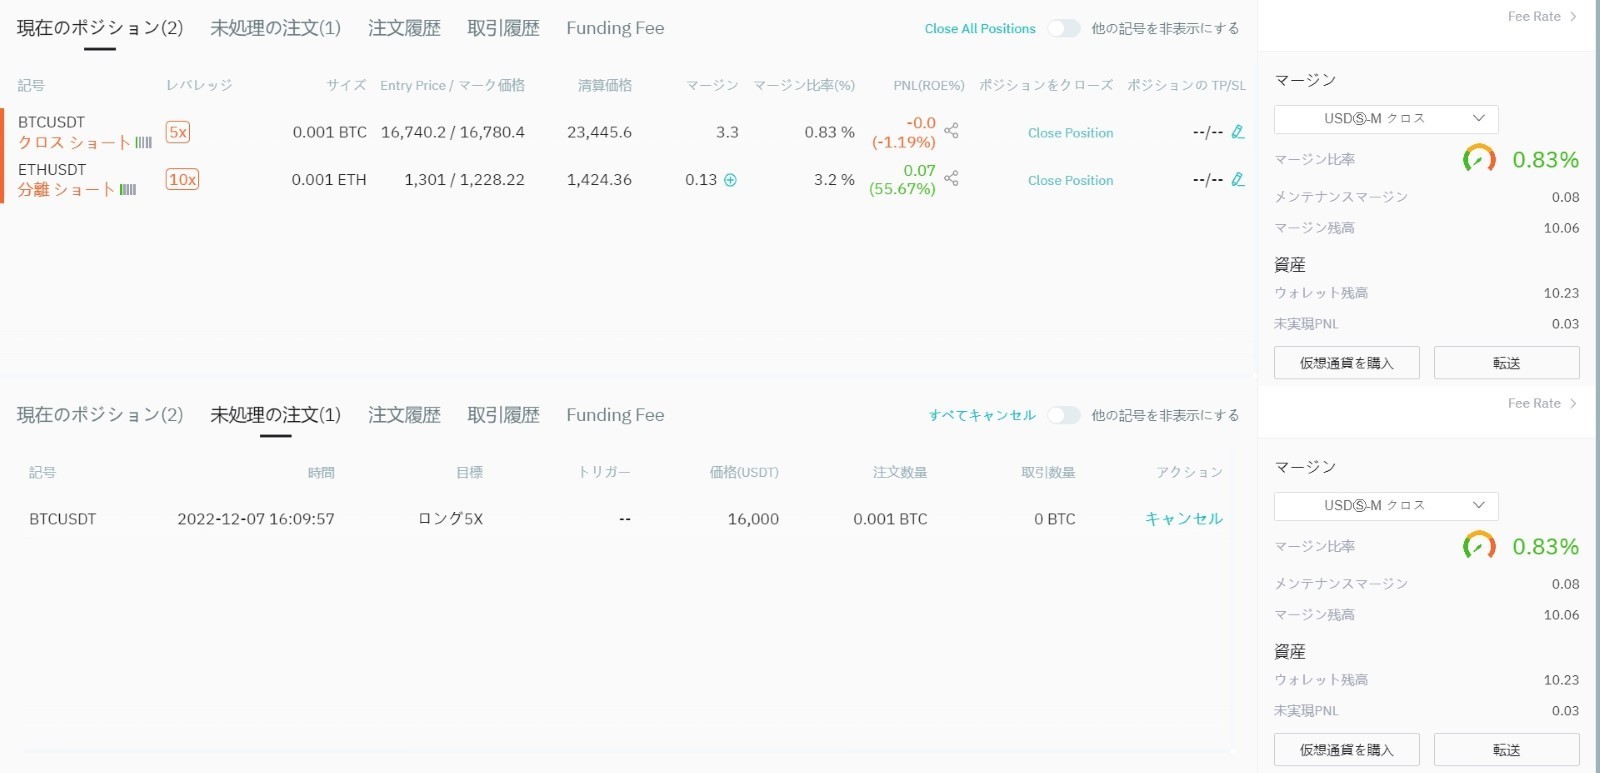Screen dimensions: 1600x773
Task: Toggle 他の記号を非表示にする beside Close All Positions
Action: click(1064, 28)
